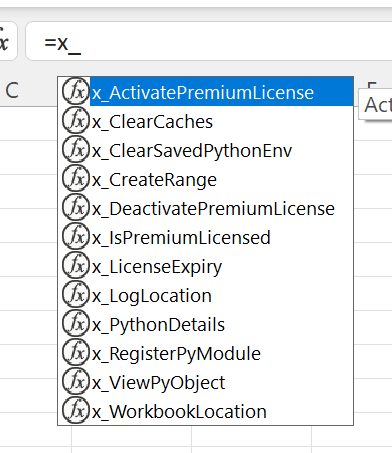Click the fx icon beside x_ClearSavedPythonEnv
Screen dimensions: 392x453
76,150
